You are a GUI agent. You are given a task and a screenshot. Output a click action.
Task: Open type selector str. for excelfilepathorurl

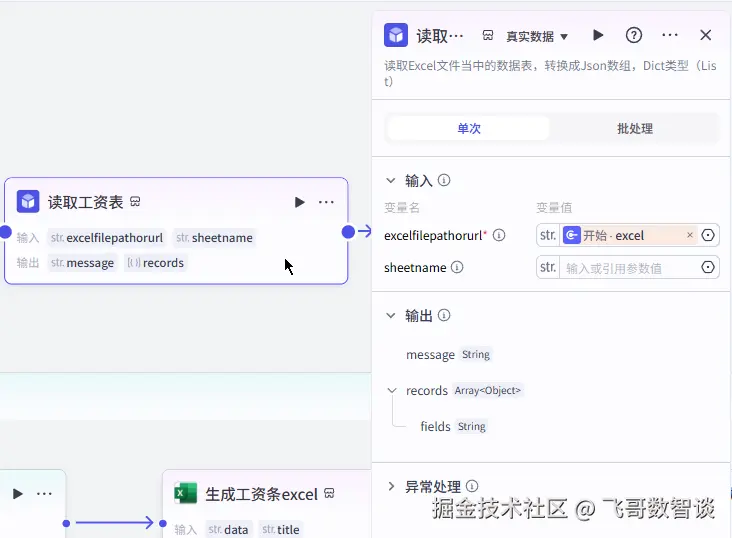(x=548, y=235)
